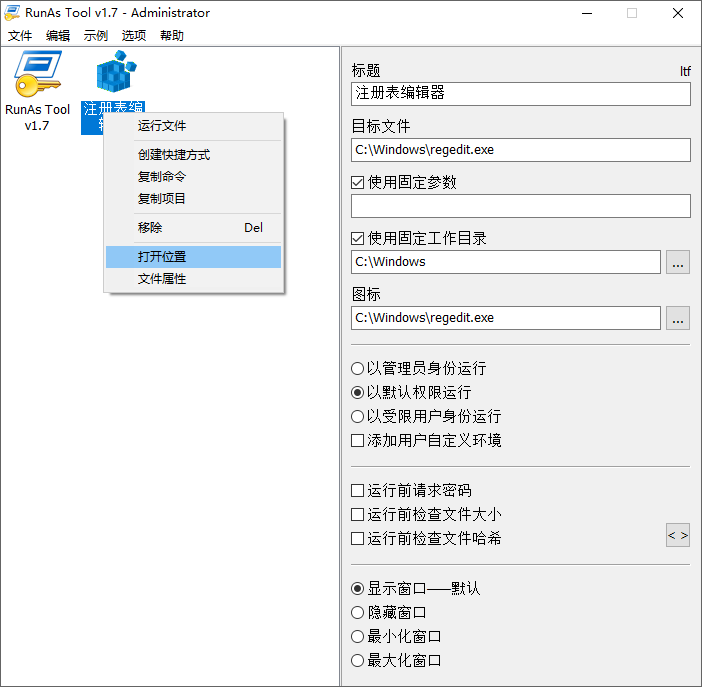Enable 添加用户自定义环境 checkbox

pos(357,441)
